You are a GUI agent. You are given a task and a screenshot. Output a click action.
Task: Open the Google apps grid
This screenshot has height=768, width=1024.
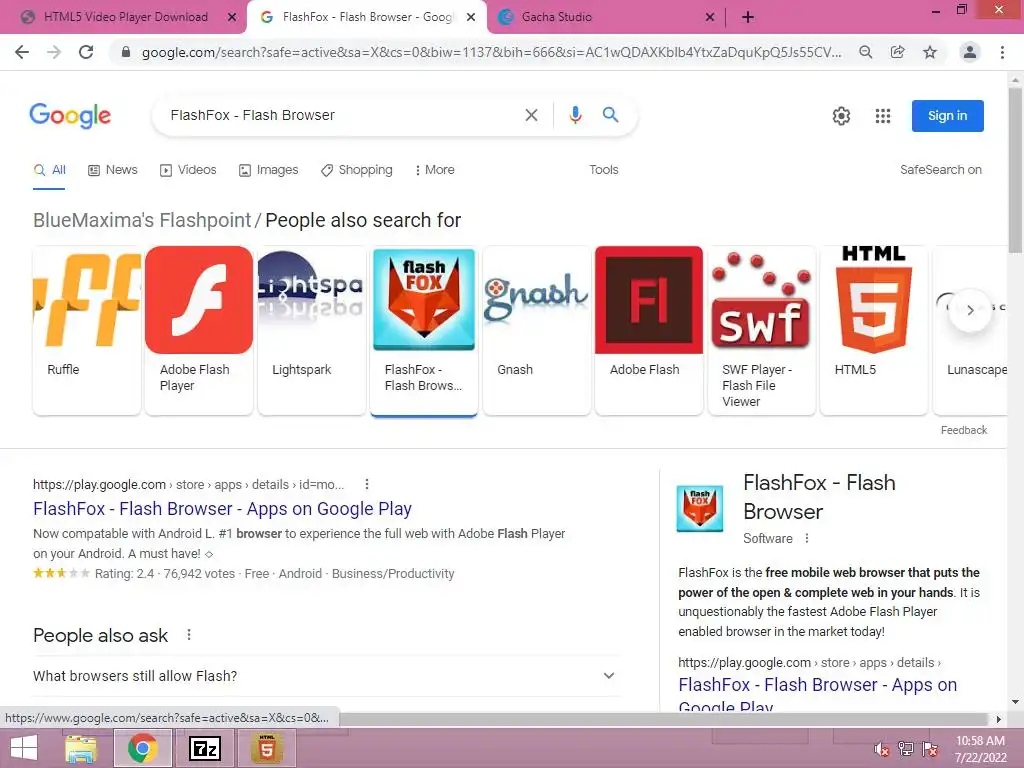coord(883,116)
